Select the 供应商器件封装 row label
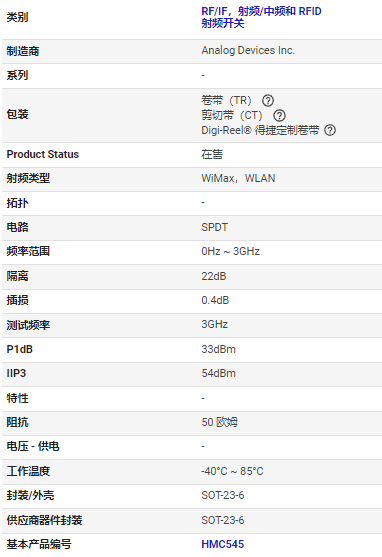 44,520
